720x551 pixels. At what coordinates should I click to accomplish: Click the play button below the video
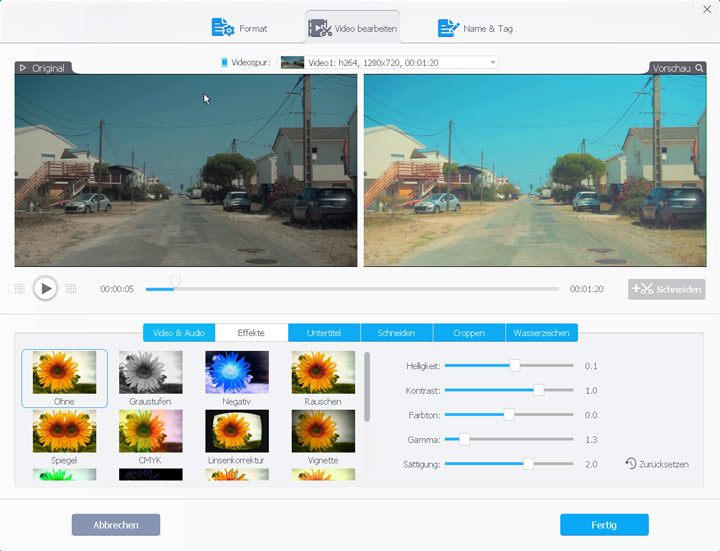(x=45, y=288)
